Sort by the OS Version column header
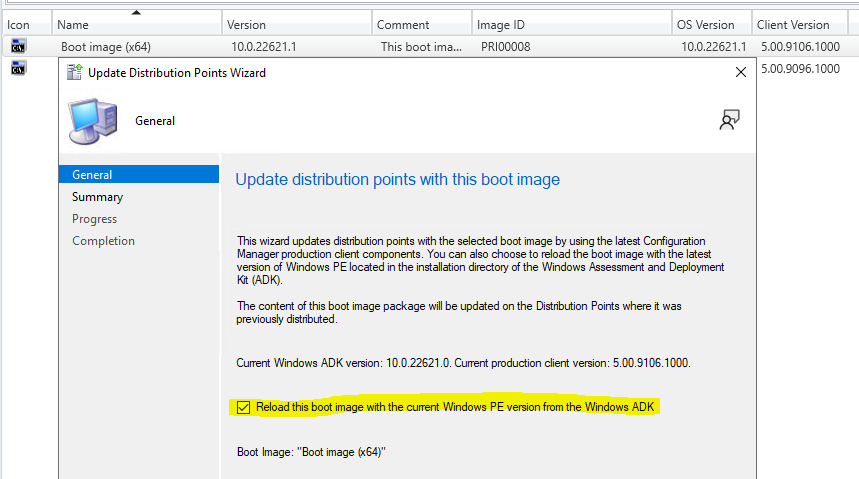 tap(712, 25)
